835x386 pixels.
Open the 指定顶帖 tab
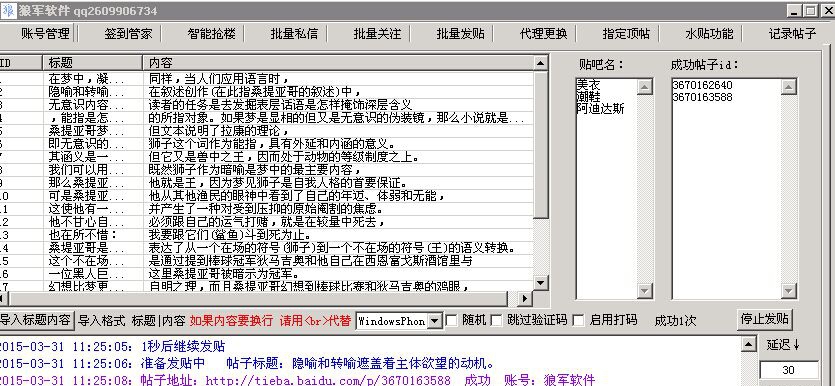pos(626,34)
